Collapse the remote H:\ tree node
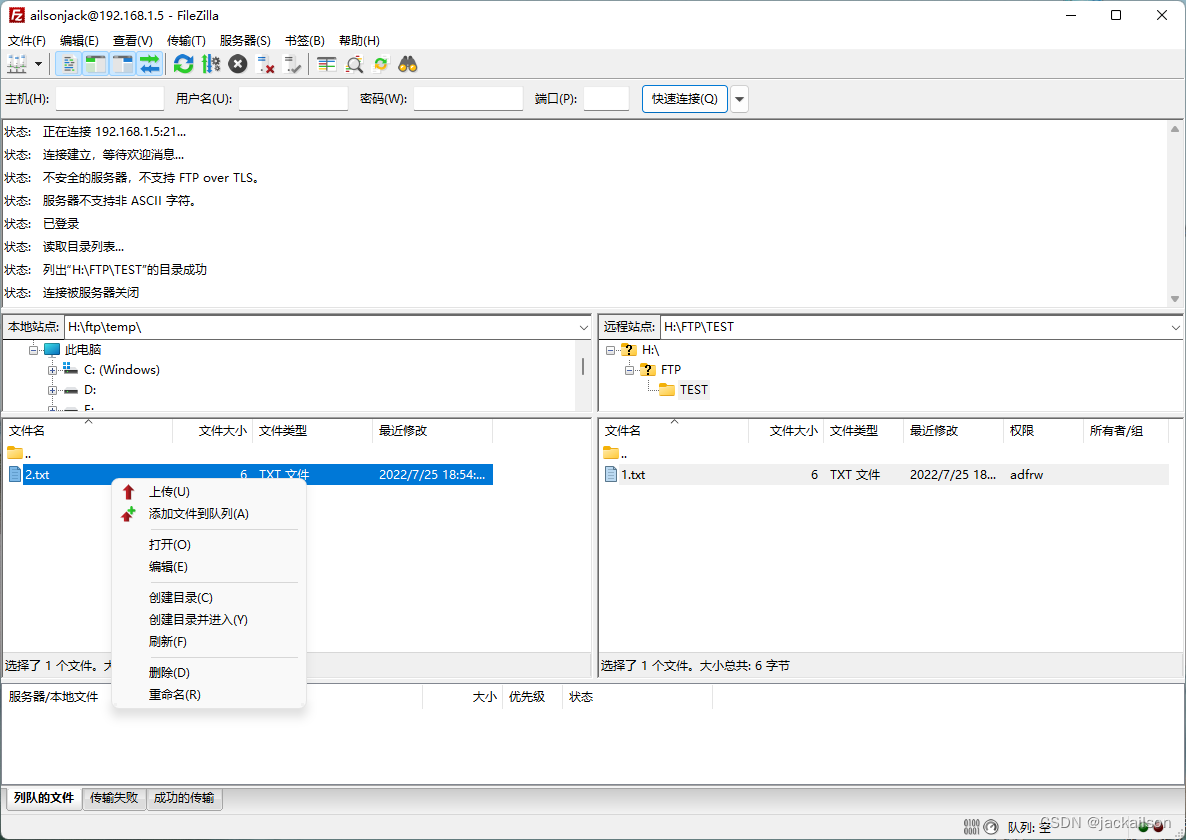The image size is (1186, 840). [x=610, y=350]
